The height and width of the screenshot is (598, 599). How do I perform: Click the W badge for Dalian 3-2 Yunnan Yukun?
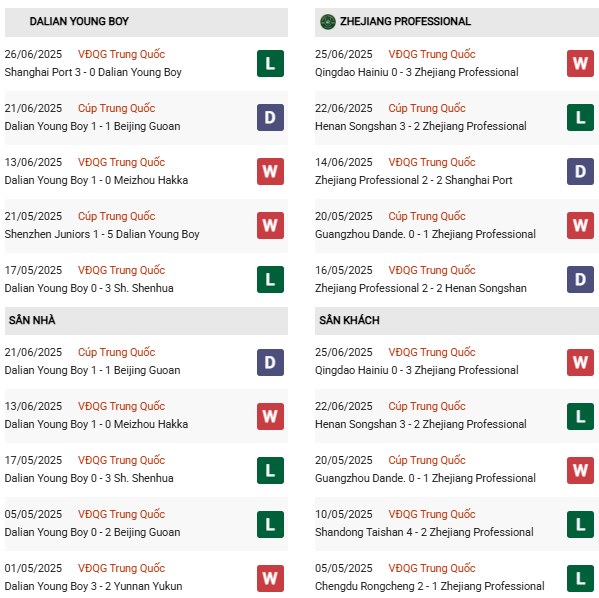pyautogui.click(x=270, y=578)
